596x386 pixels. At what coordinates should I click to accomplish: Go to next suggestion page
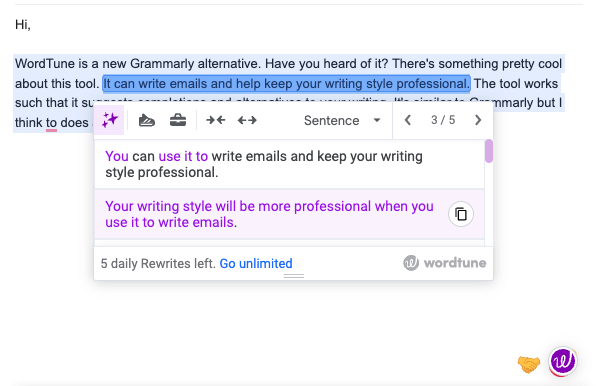478,120
